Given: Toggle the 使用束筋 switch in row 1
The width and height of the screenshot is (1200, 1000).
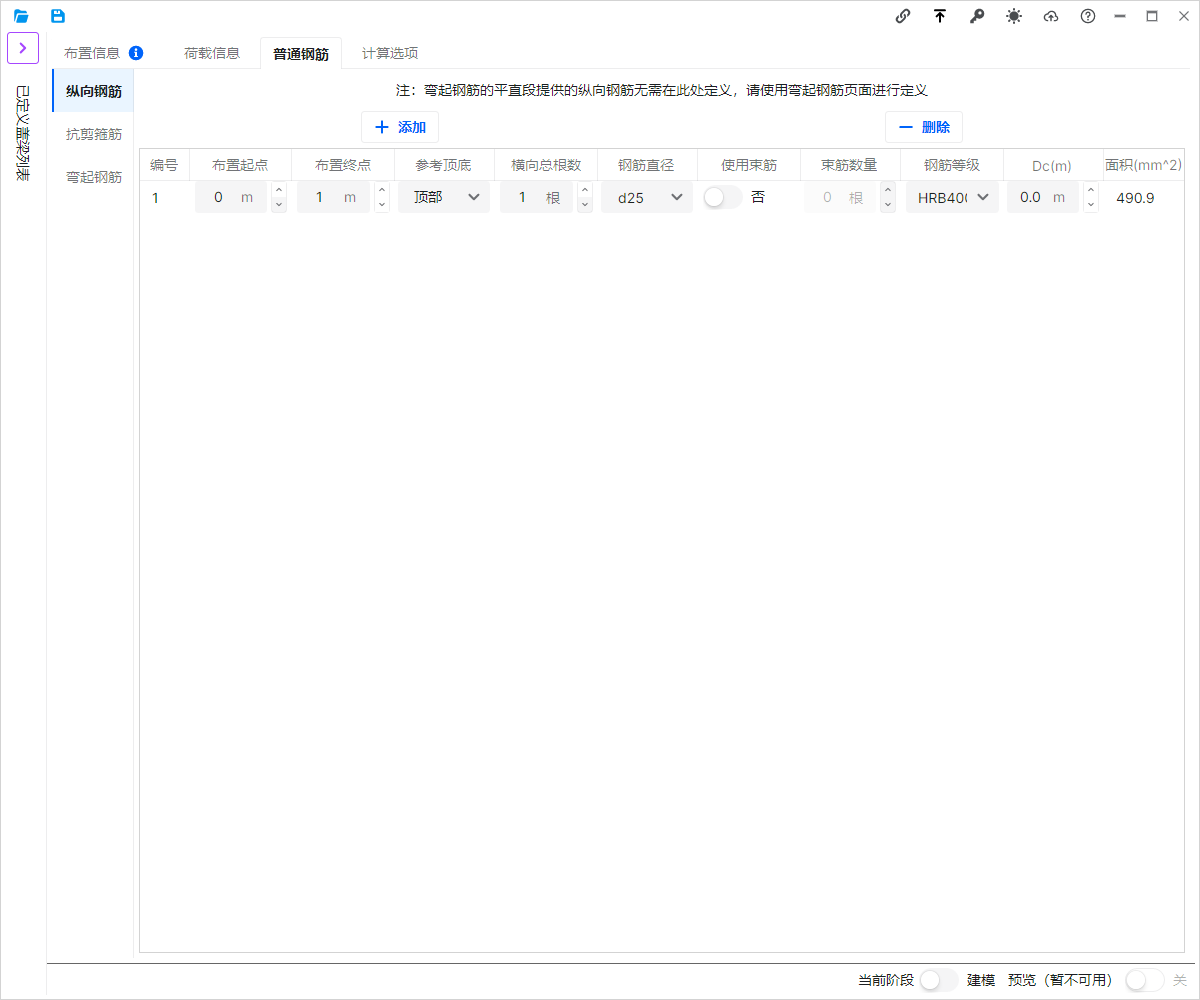Looking at the screenshot, I should (x=722, y=198).
